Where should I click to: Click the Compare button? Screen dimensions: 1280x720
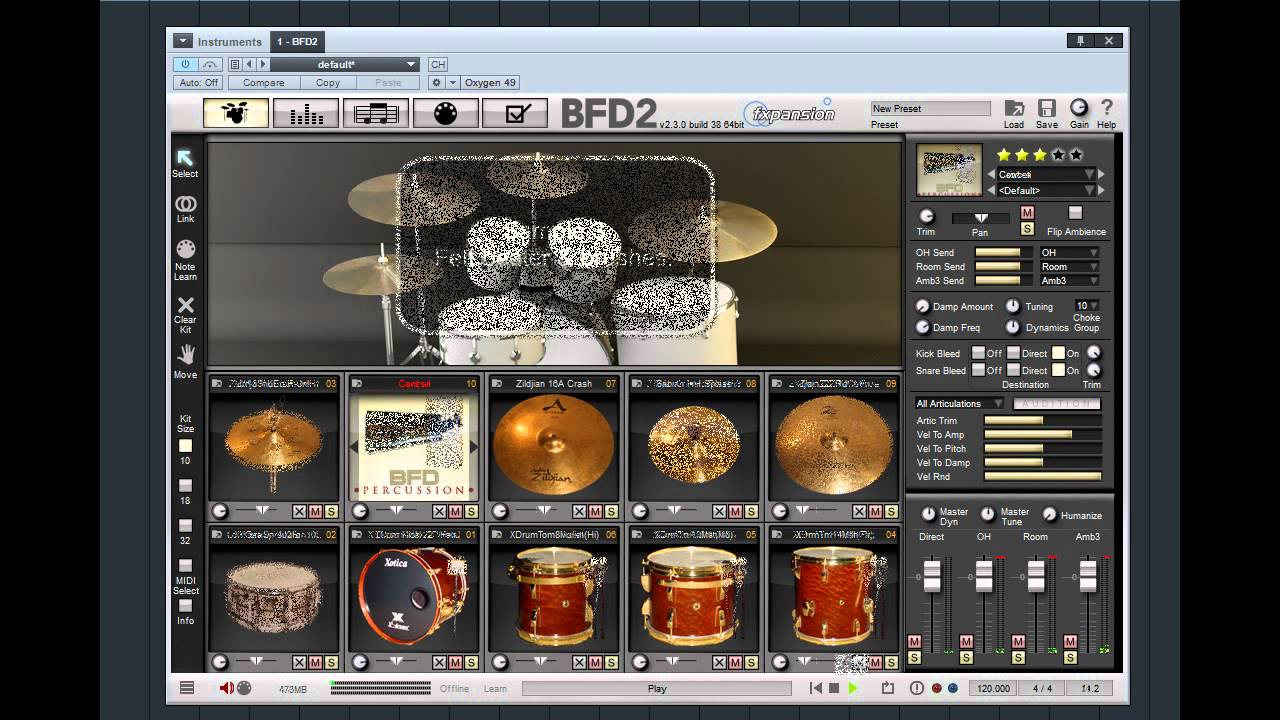coord(263,83)
